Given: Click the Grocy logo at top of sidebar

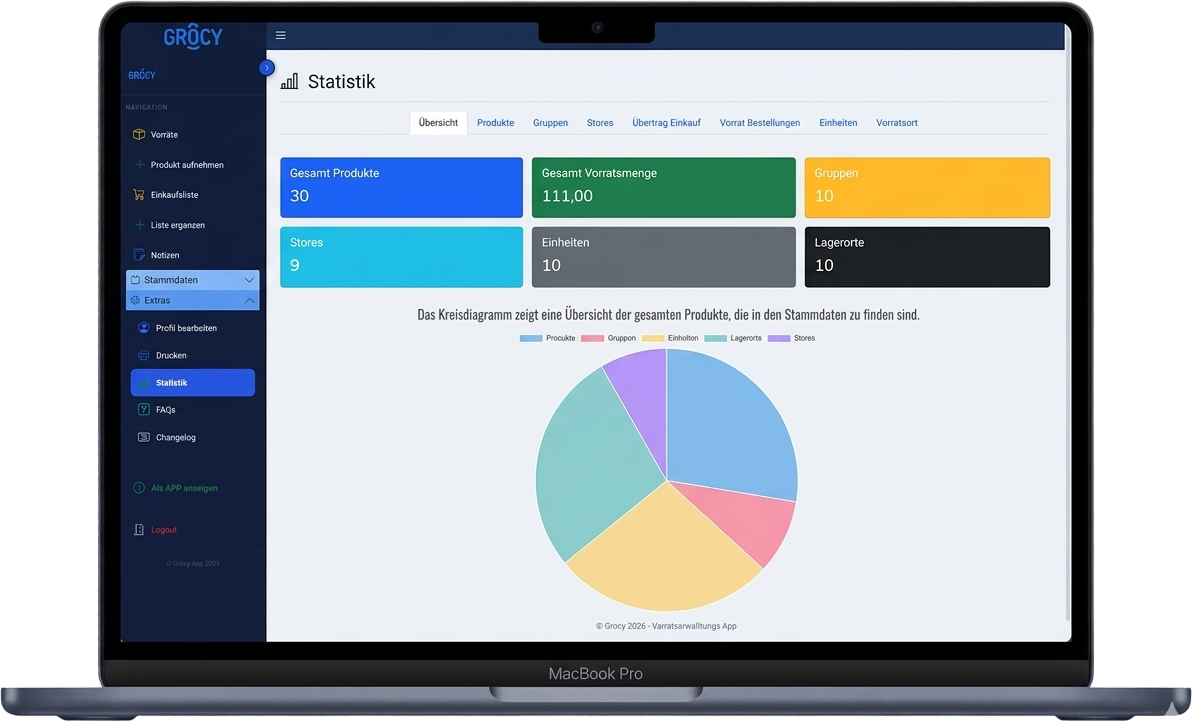Looking at the screenshot, I should pos(193,37).
